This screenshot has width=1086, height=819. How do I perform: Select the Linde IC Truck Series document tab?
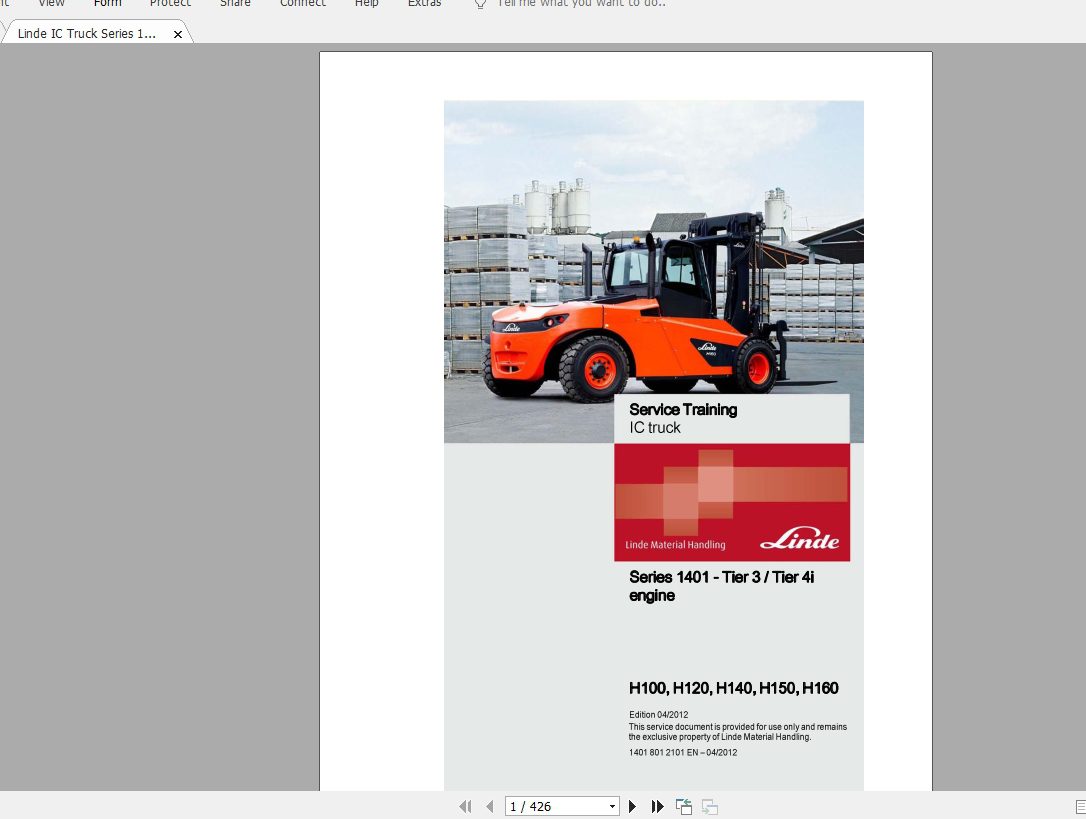pos(87,33)
